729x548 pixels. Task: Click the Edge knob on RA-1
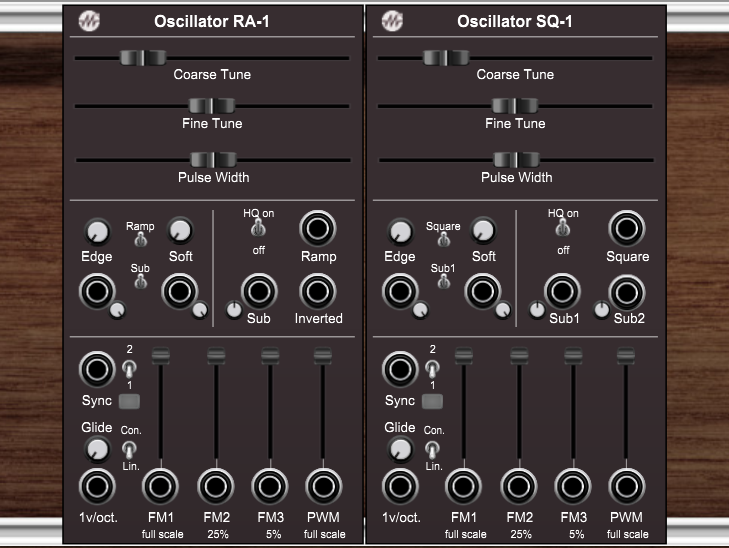coord(97,231)
